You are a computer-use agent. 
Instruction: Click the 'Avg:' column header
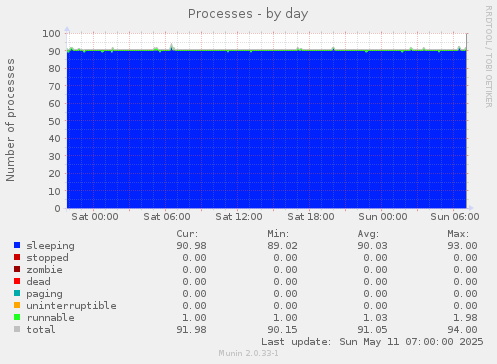point(368,234)
